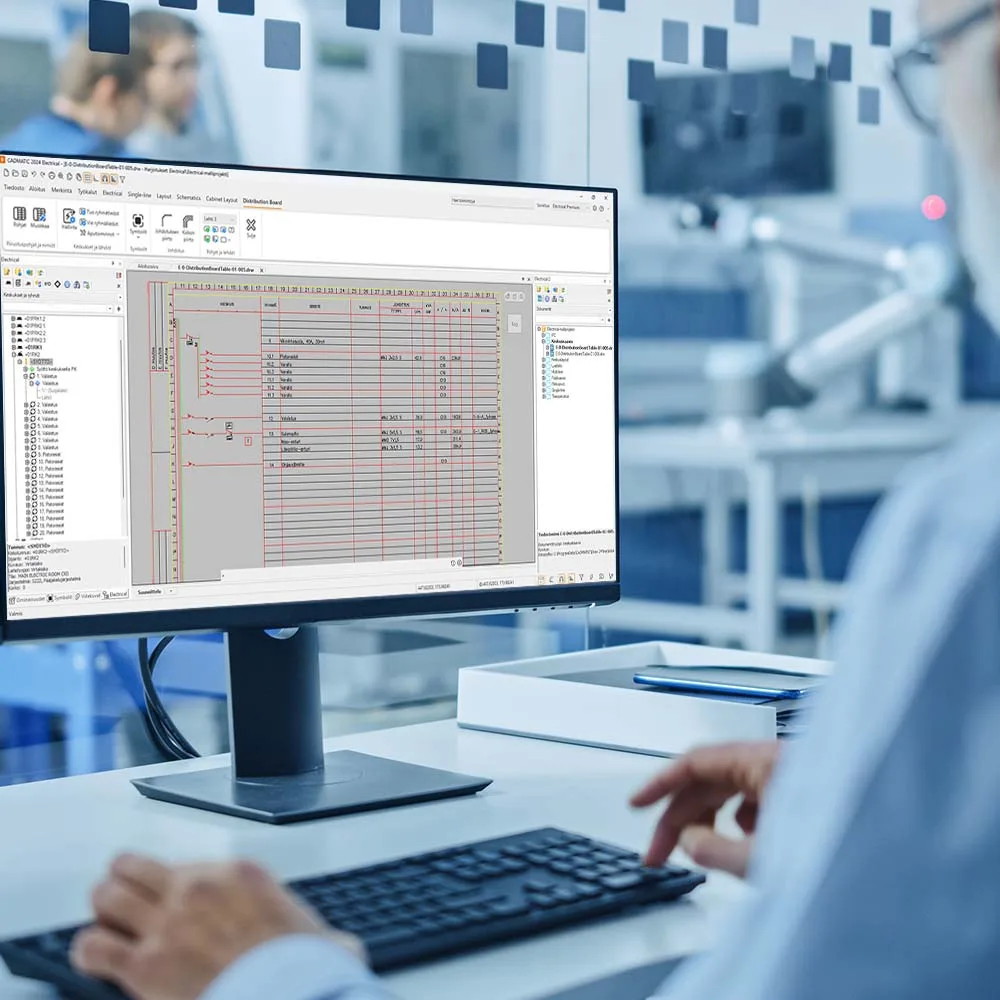Open the Lehti 1 sheet selector dropdown
1000x1000 pixels.
tap(219, 219)
